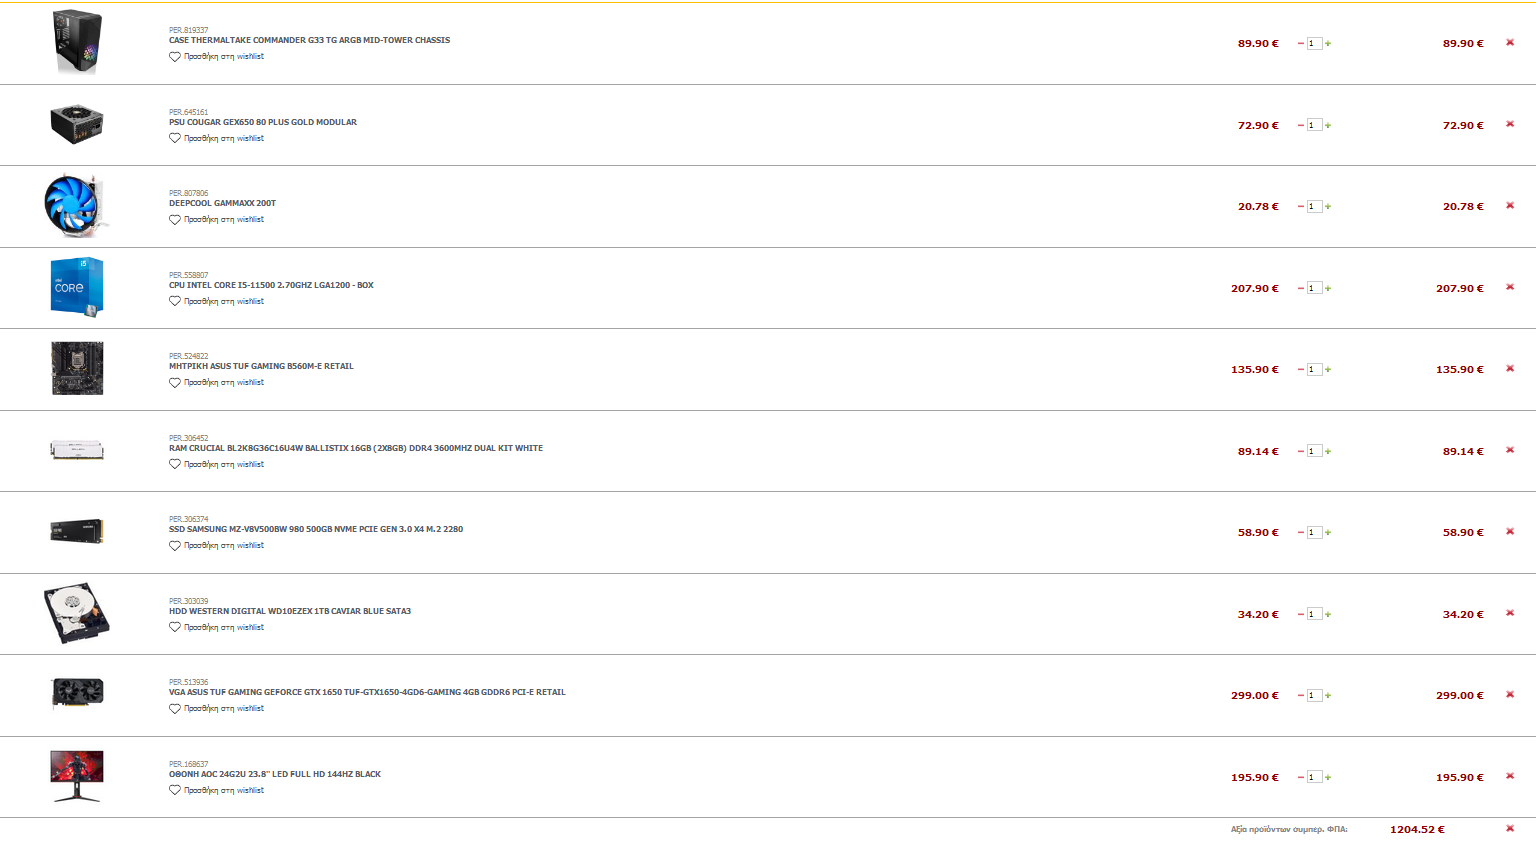This screenshot has width=1540, height=842.
Task: Increase quantity of Thermaltake Commander case
Action: point(1328,43)
